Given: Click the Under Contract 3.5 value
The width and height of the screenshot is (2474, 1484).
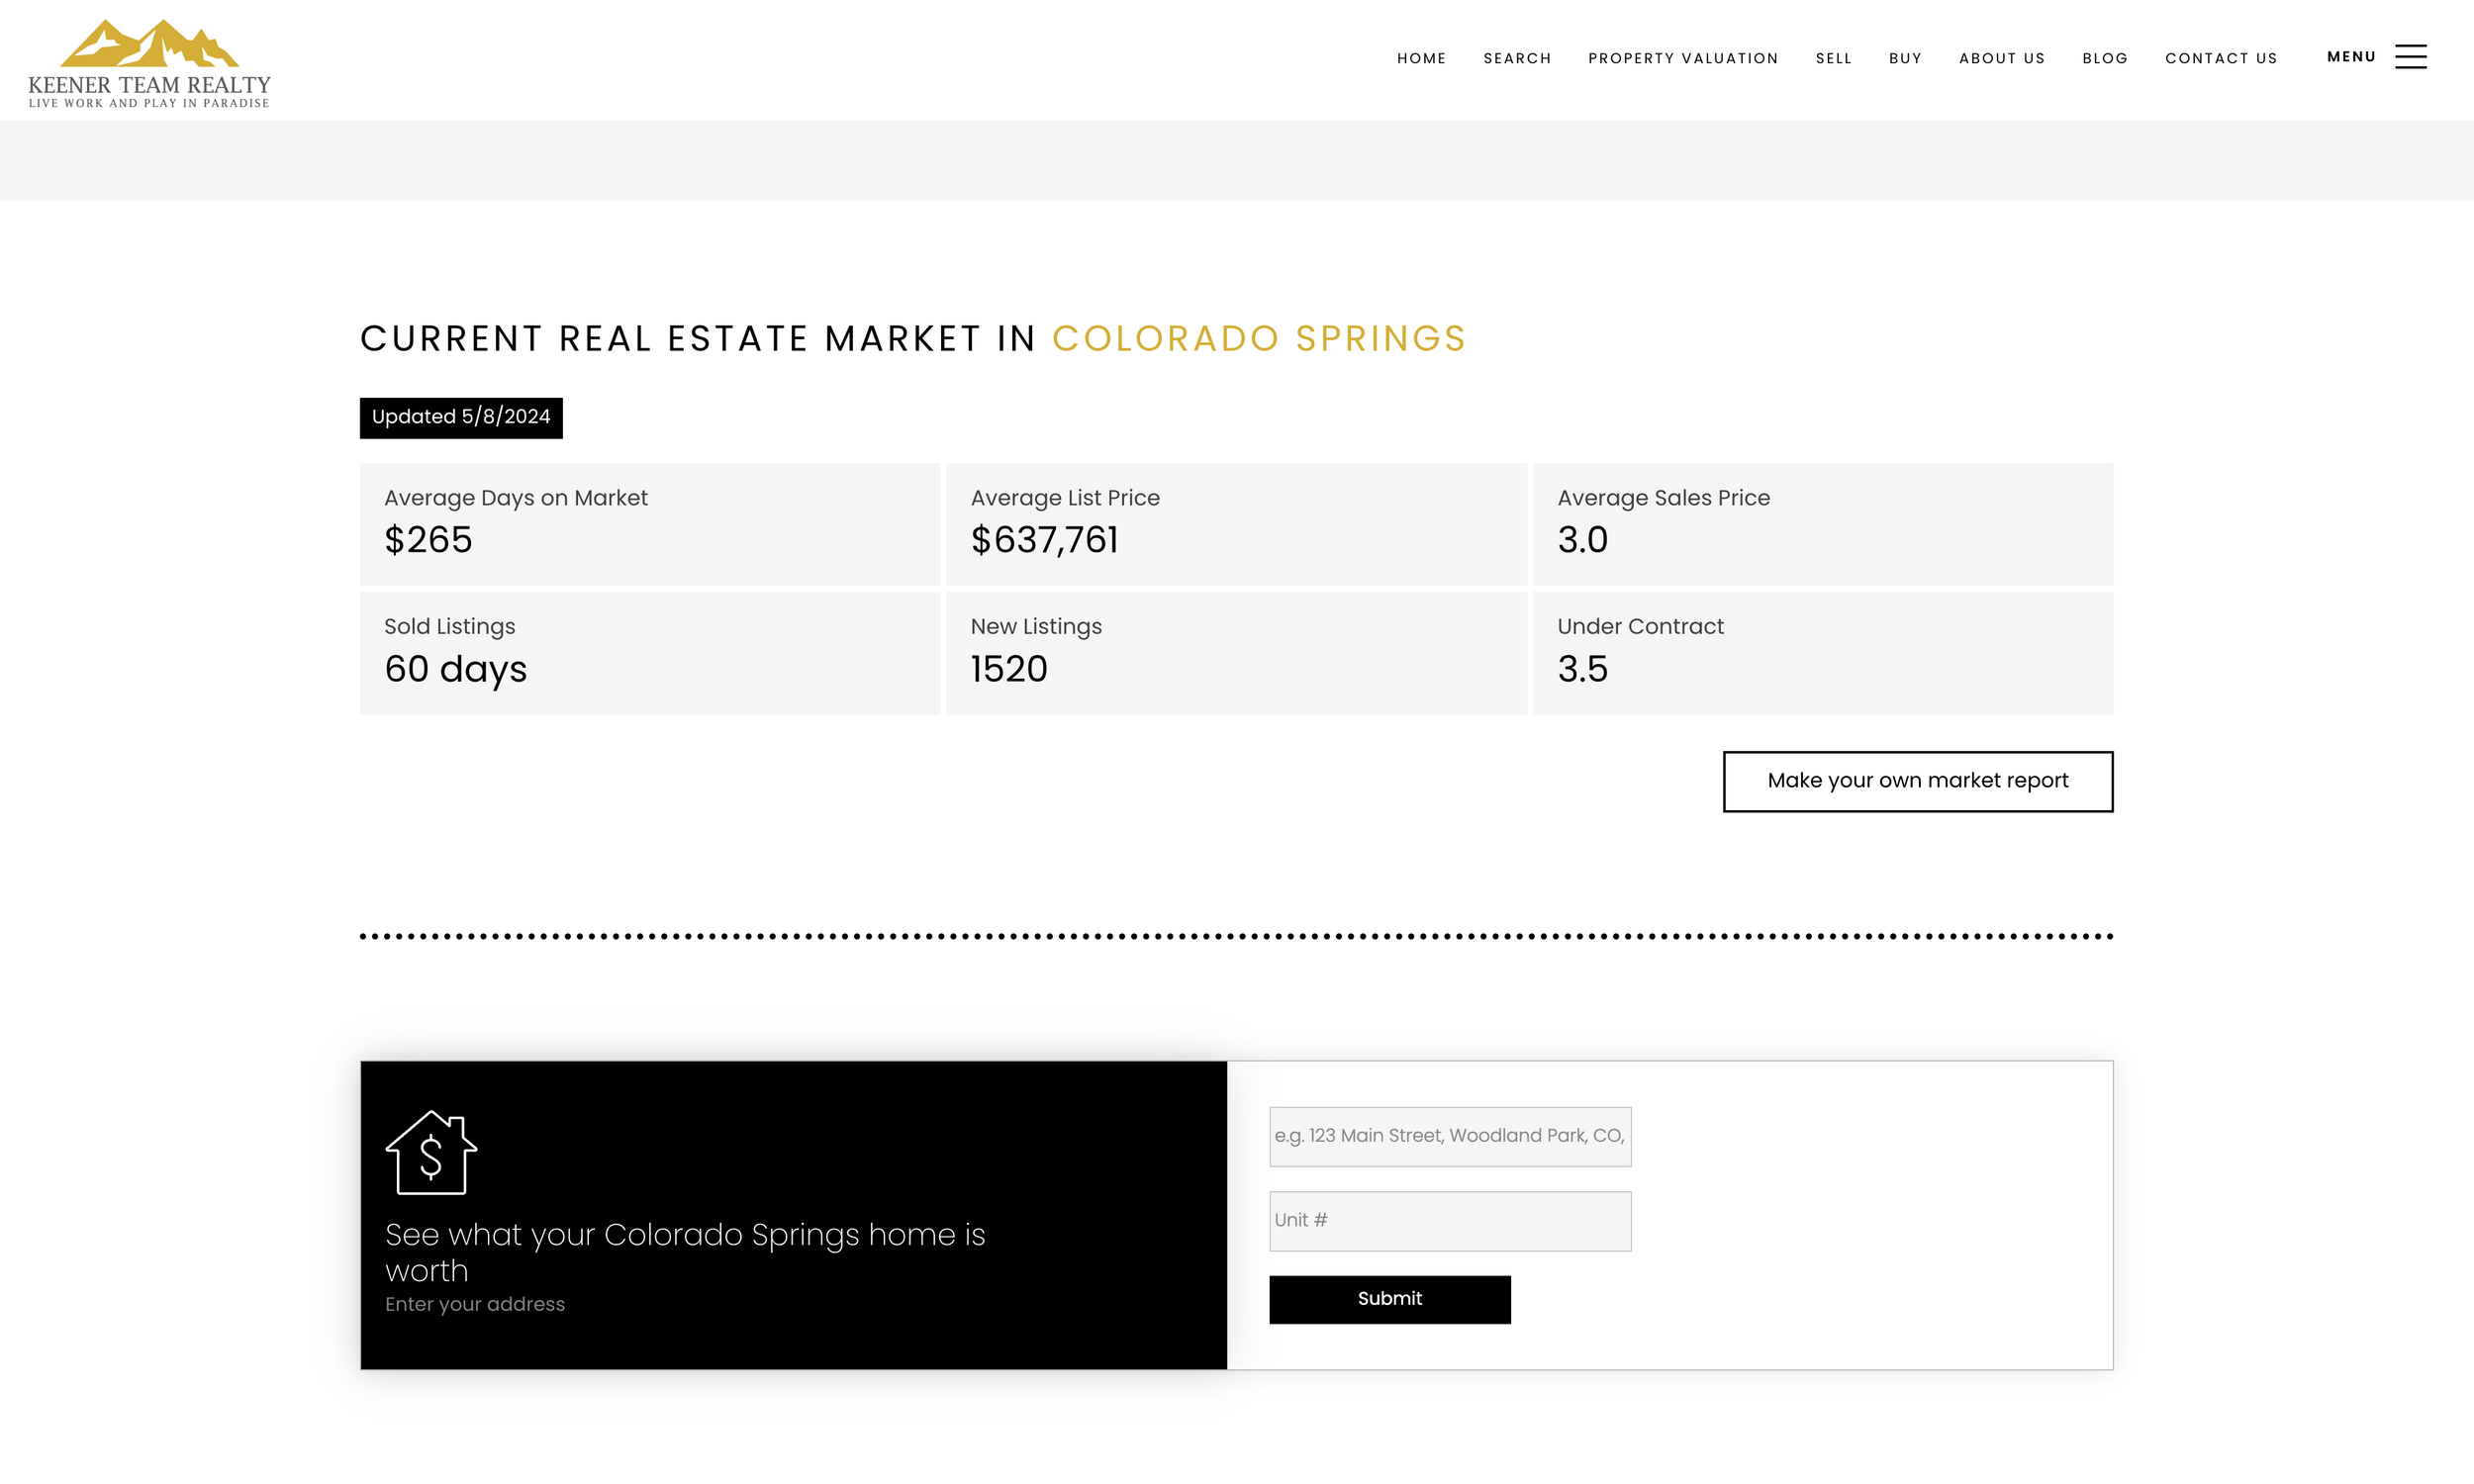Looking at the screenshot, I should pyautogui.click(x=1582, y=669).
